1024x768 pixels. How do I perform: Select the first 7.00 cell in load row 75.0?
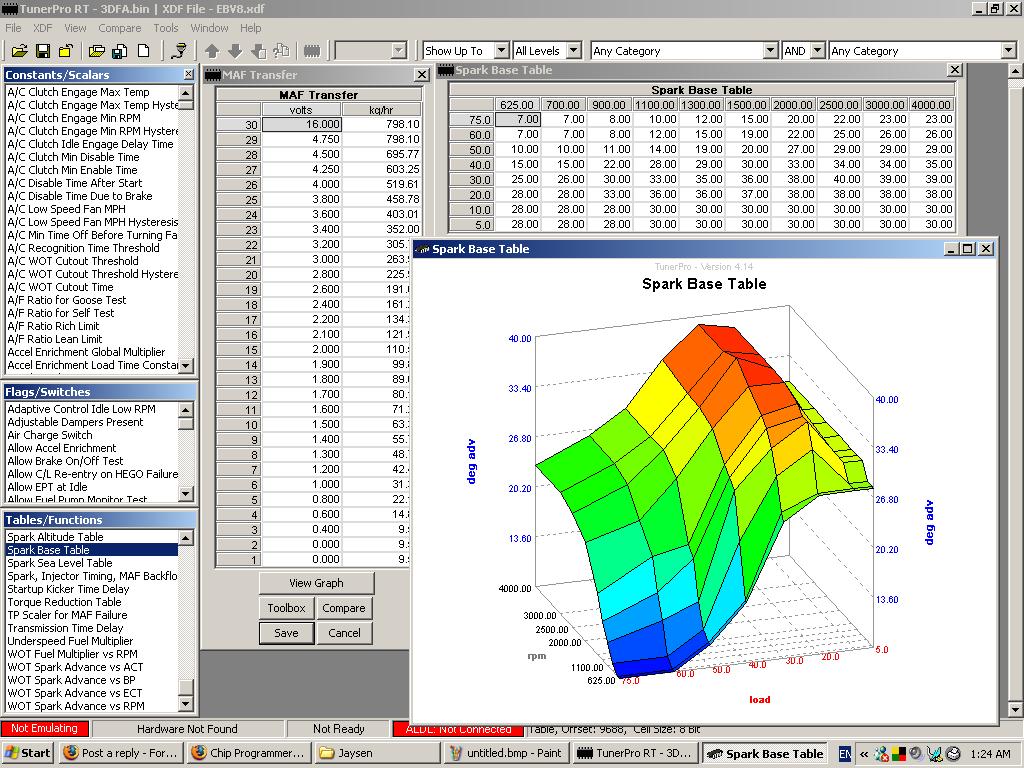(518, 120)
